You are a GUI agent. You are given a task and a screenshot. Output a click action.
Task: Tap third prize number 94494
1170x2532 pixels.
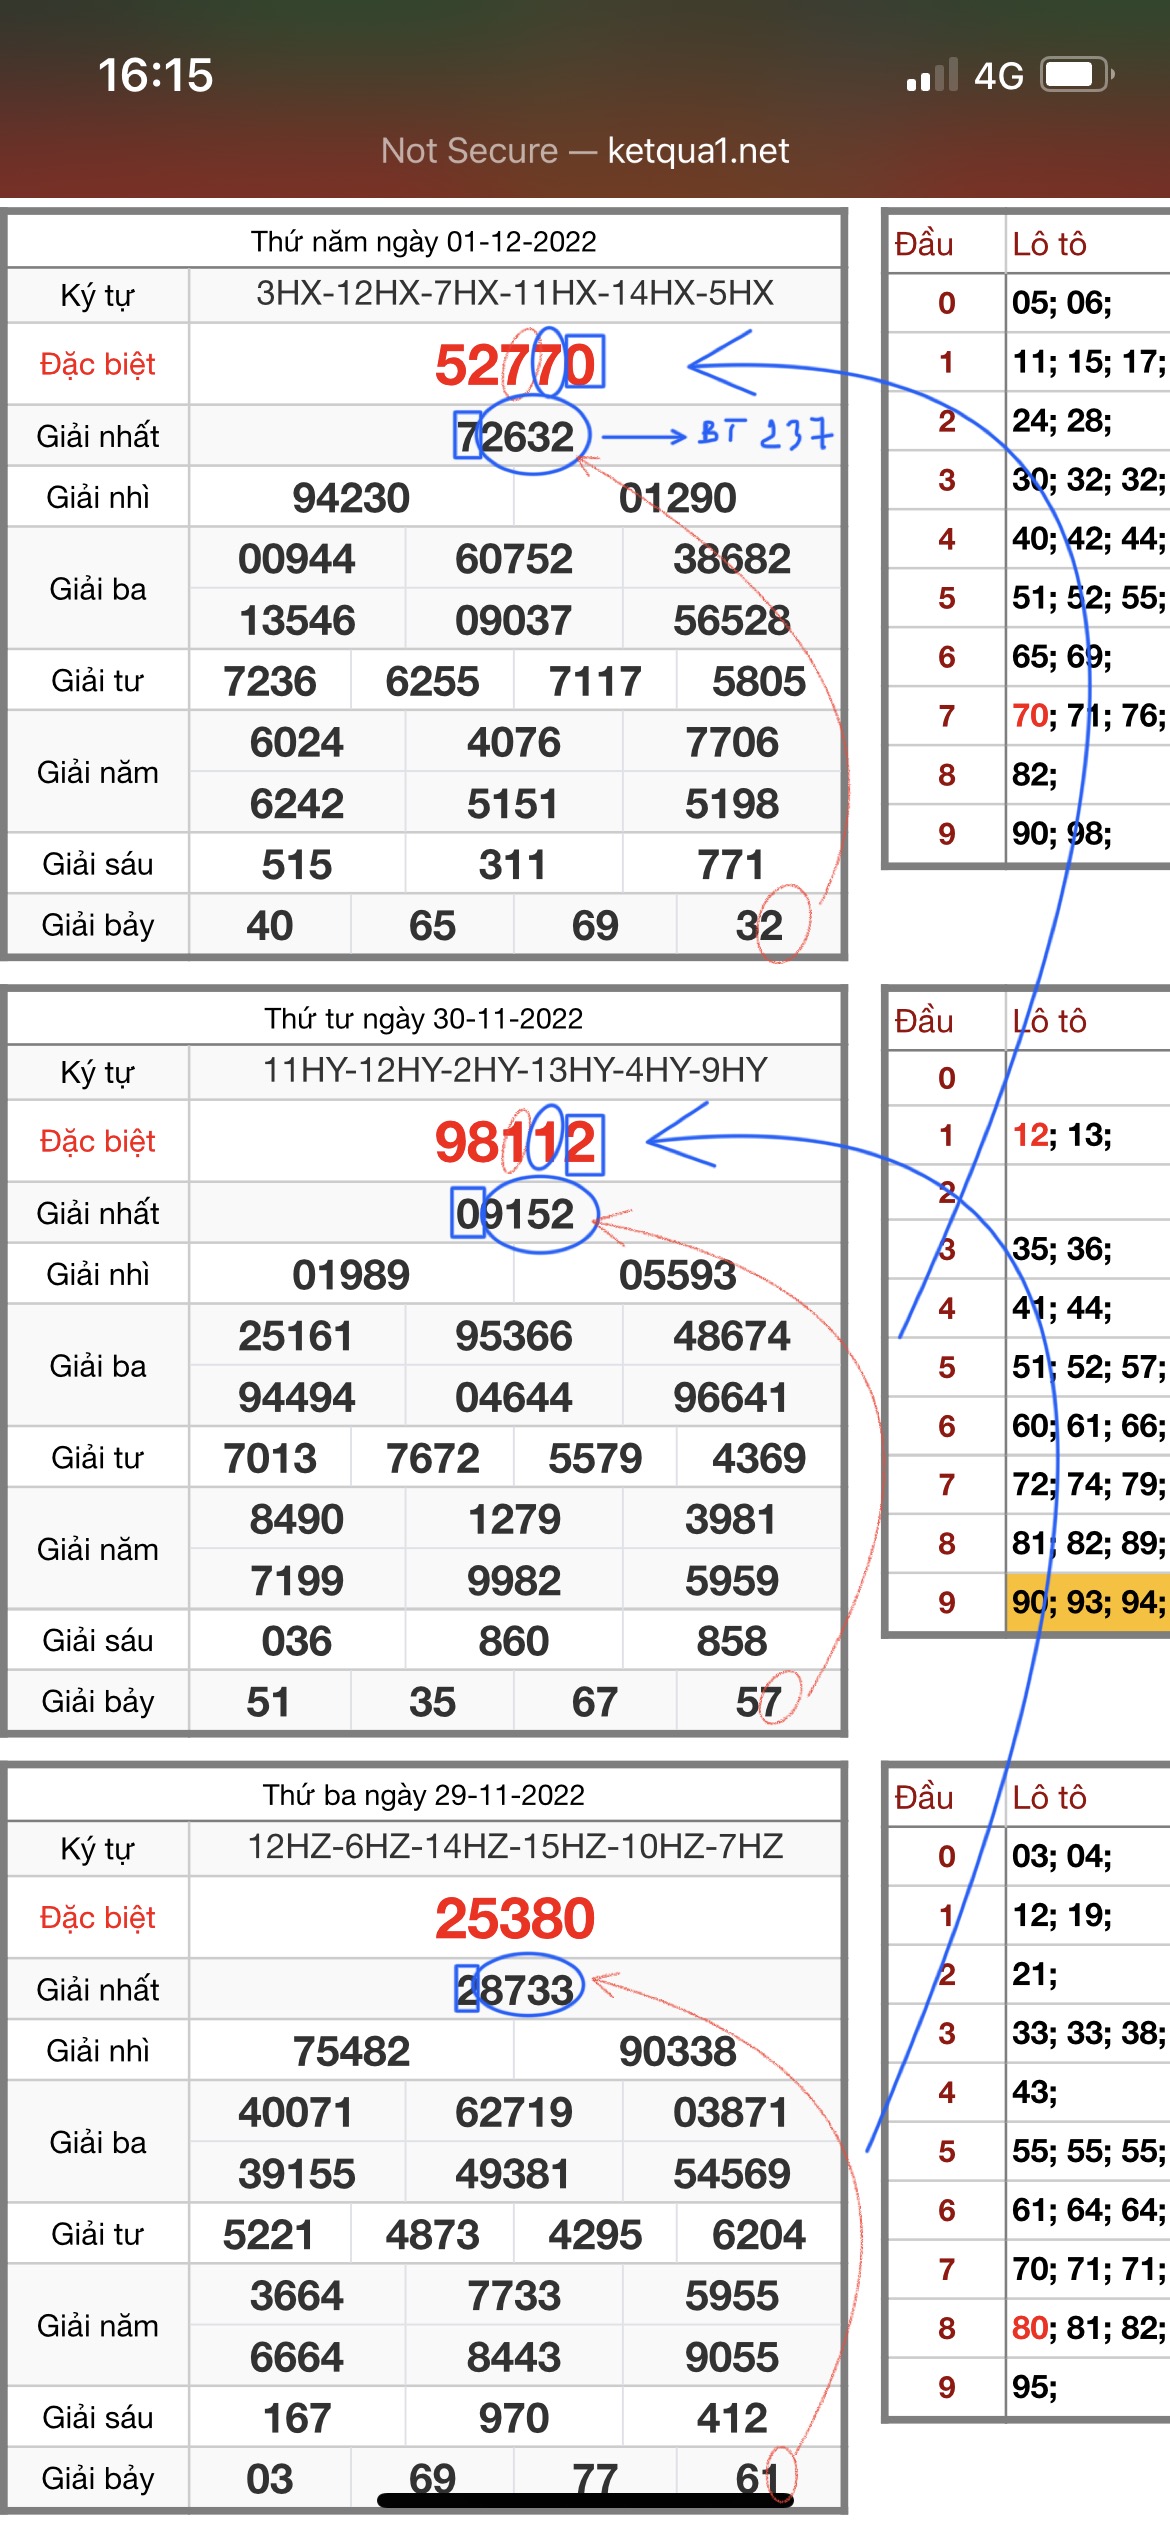click(x=297, y=1398)
